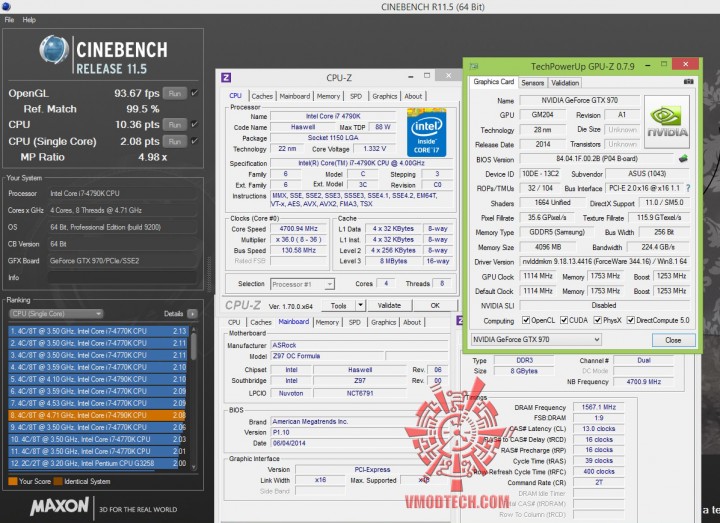Switch to Mainboard tab in top CPU-Z window
Image resolution: width=720 pixels, height=523 pixels.
[x=295, y=96]
